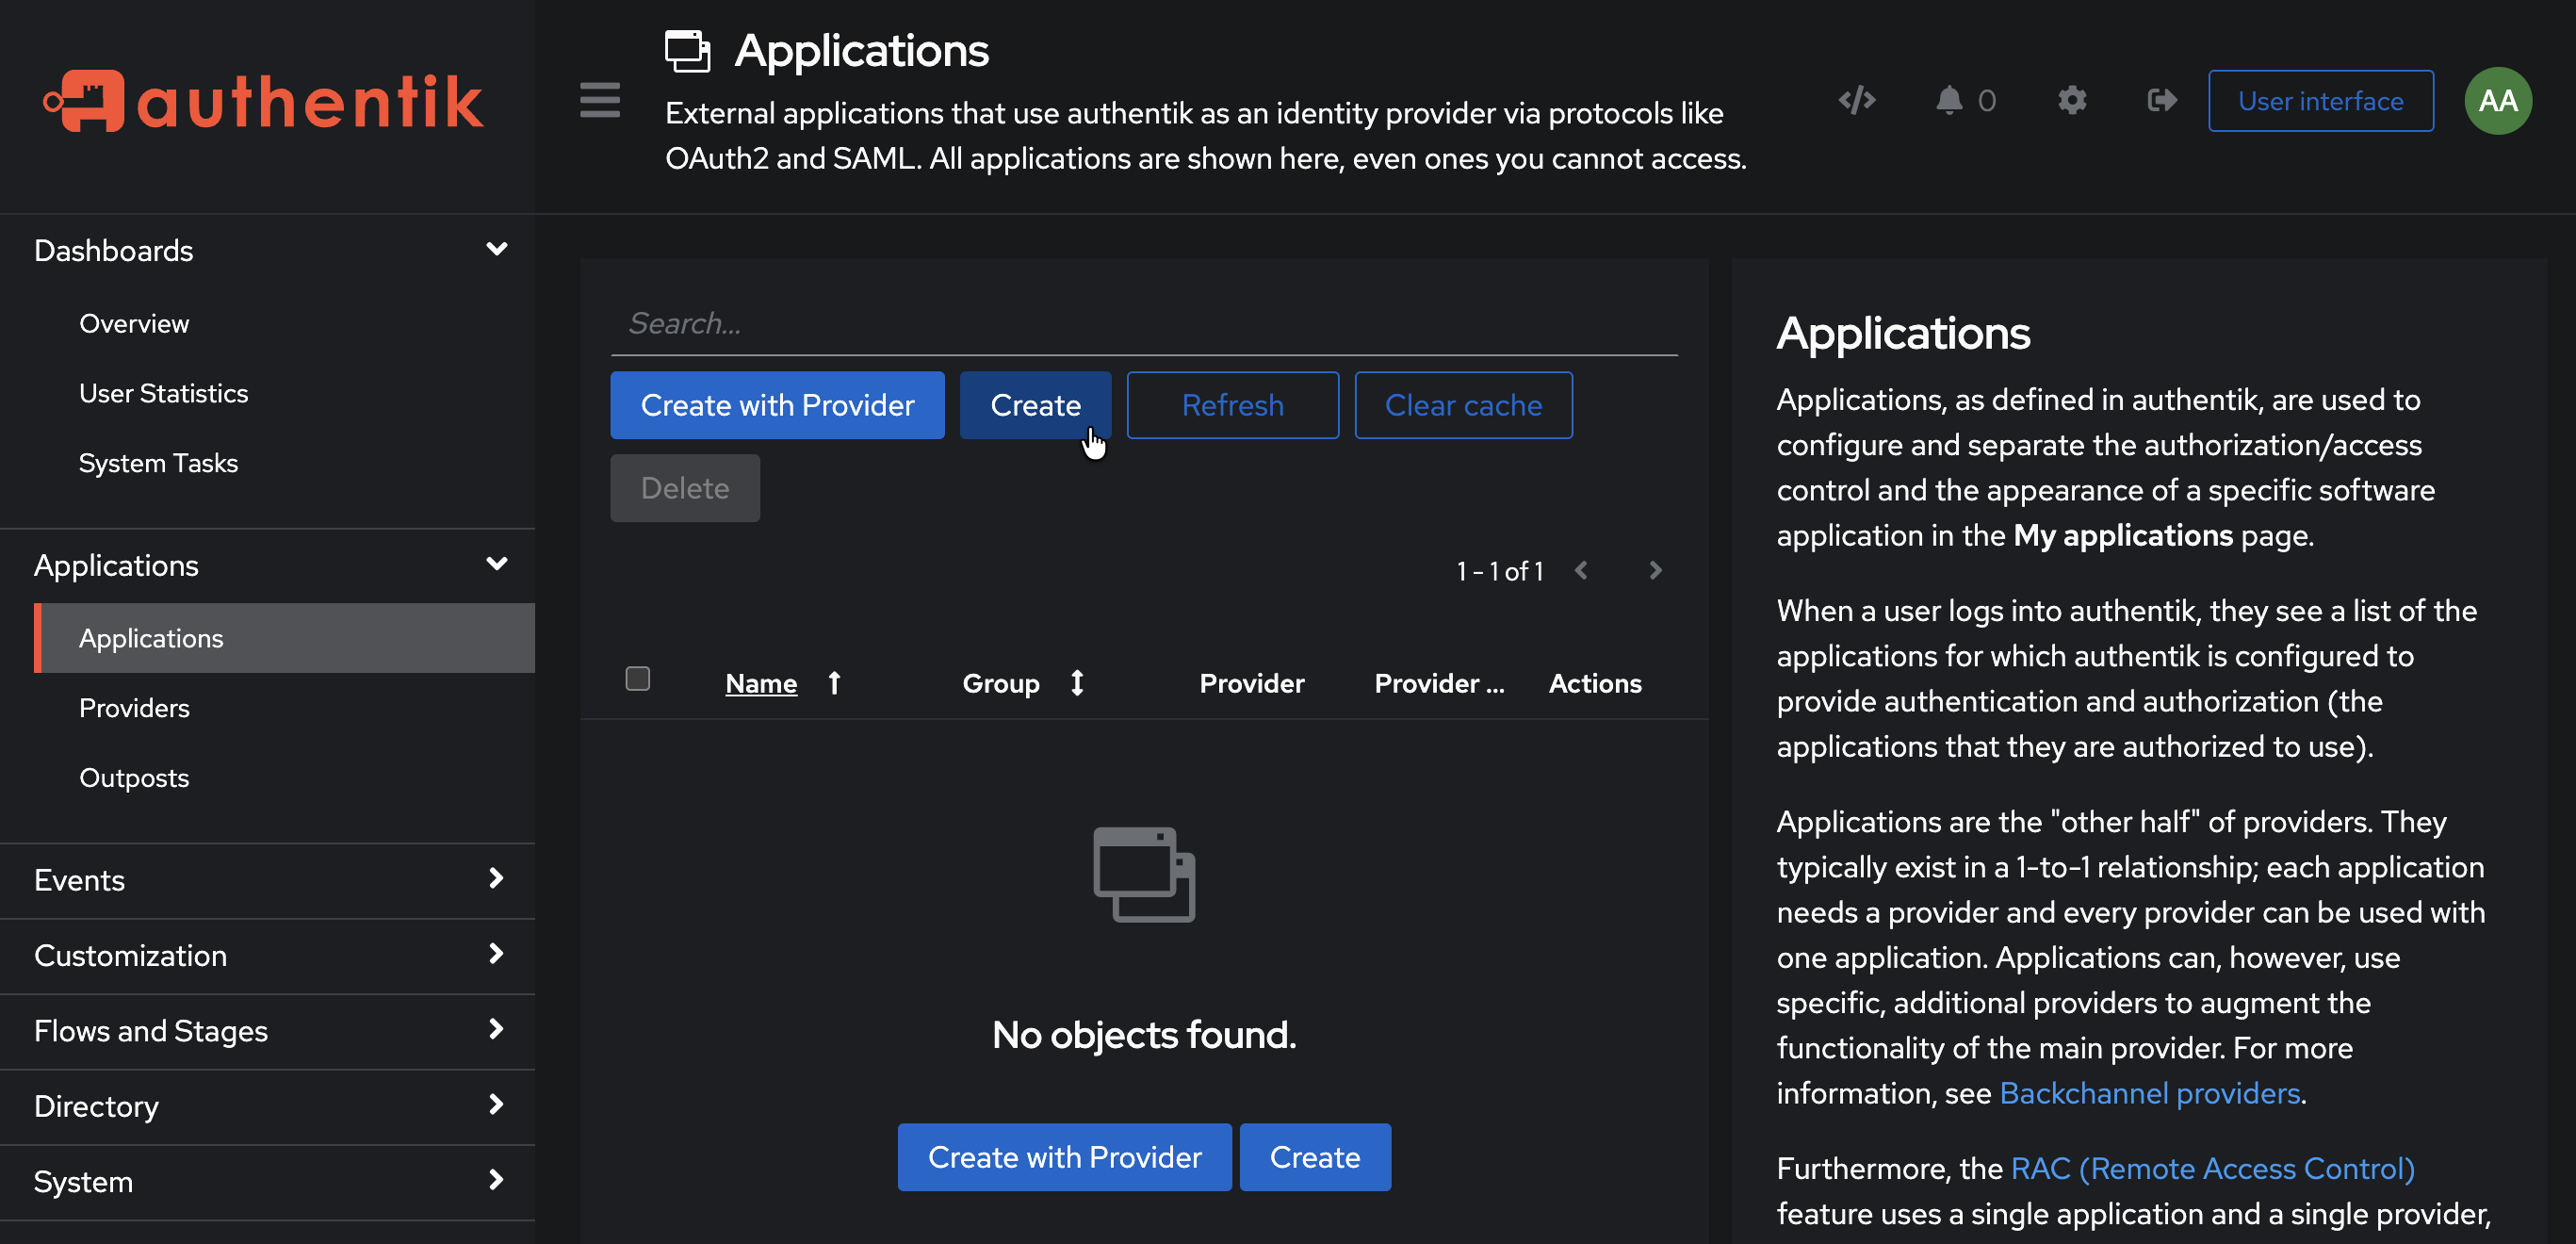Open the settings gear icon
Image resolution: width=2576 pixels, height=1244 pixels.
click(x=2072, y=100)
